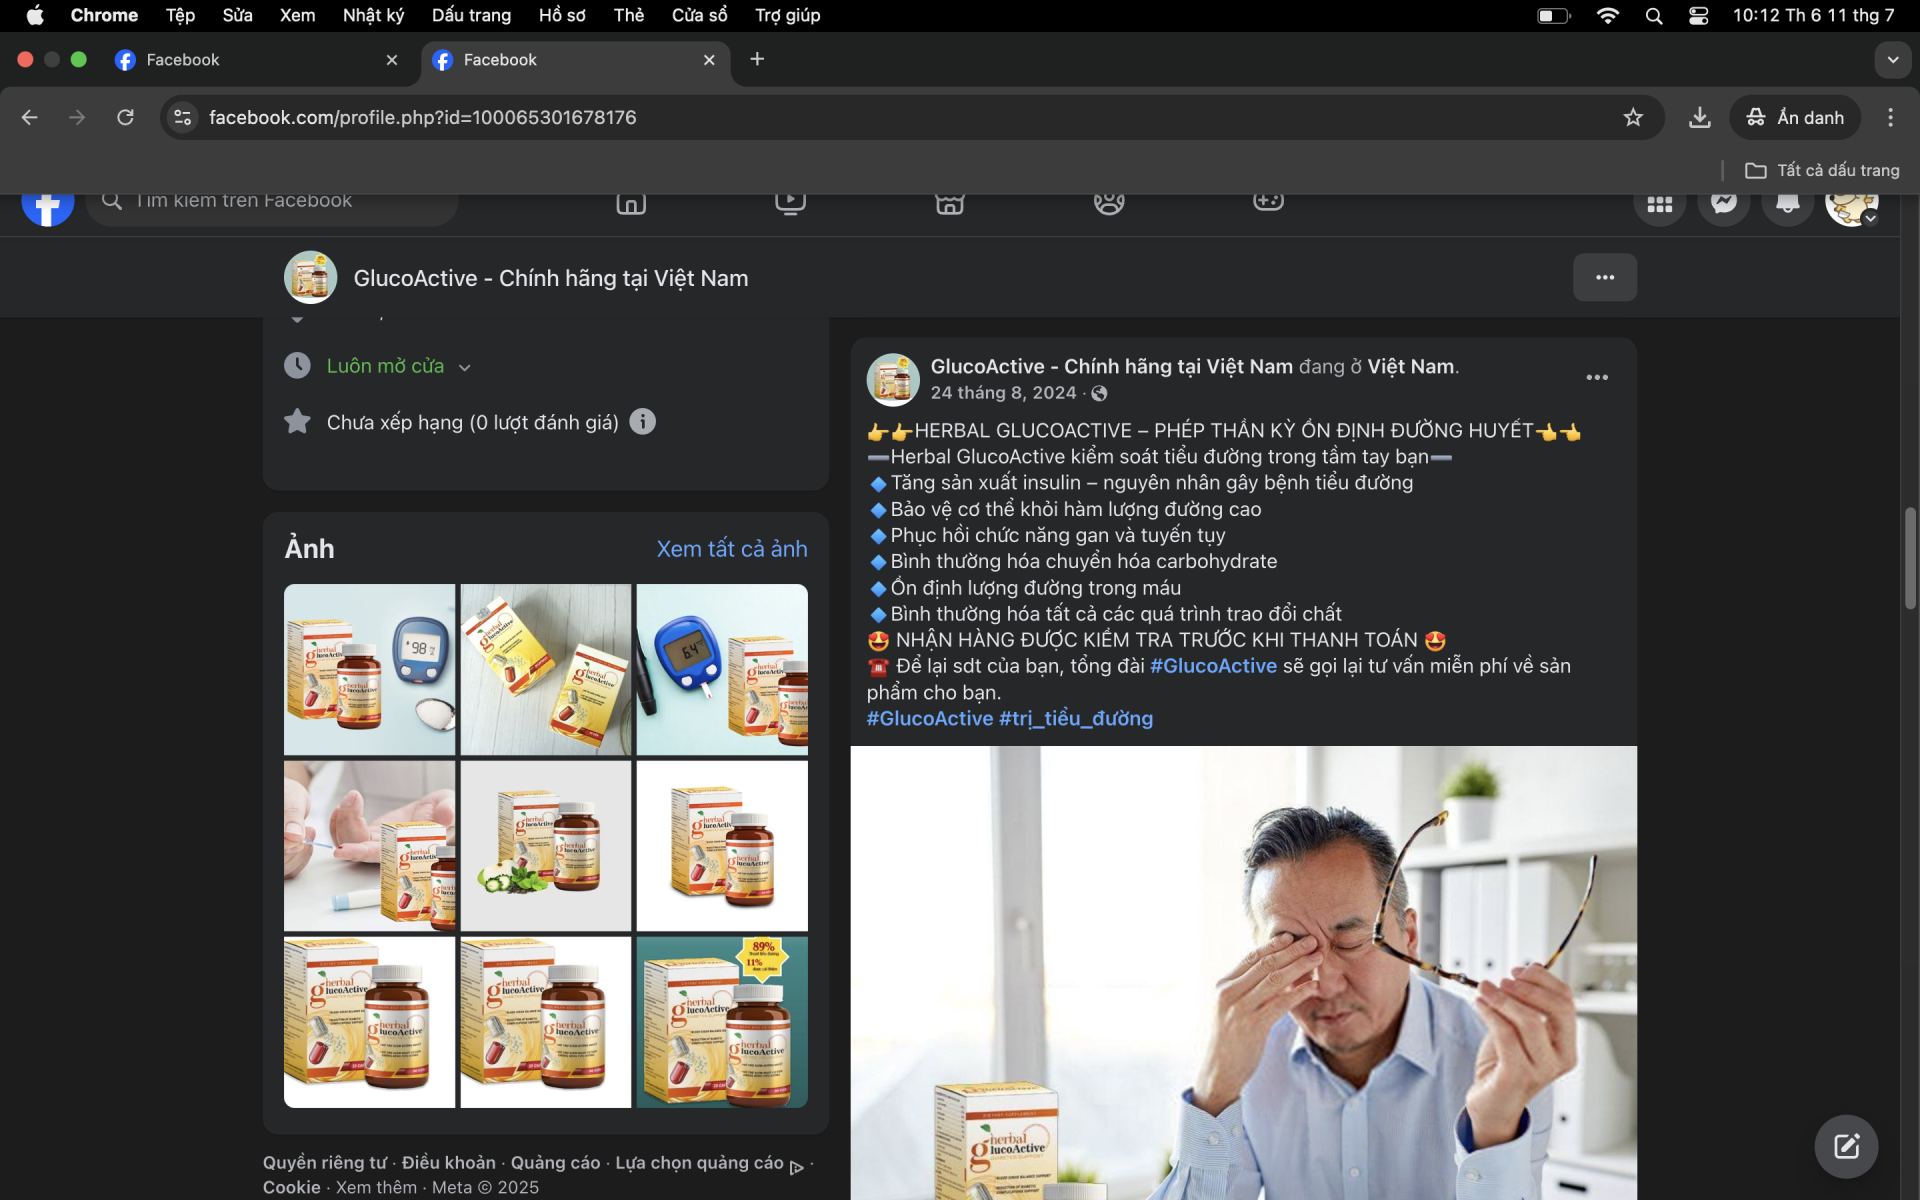The image size is (1920, 1200).
Task: Open photo with glucose meter showing 98
Action: (x=369, y=669)
